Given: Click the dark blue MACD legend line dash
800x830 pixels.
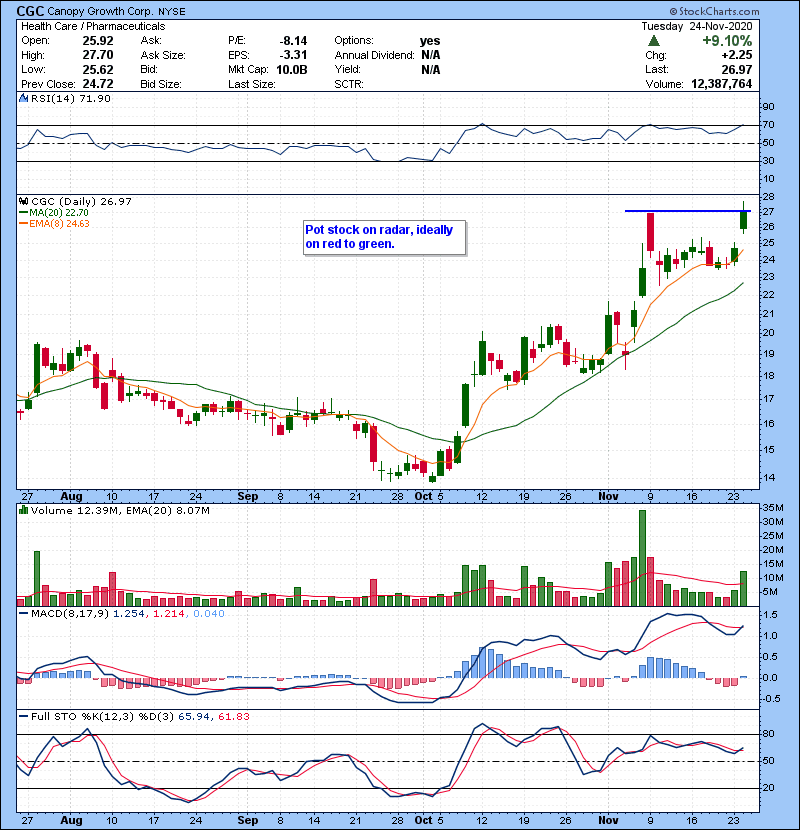Looking at the screenshot, I should (23, 614).
